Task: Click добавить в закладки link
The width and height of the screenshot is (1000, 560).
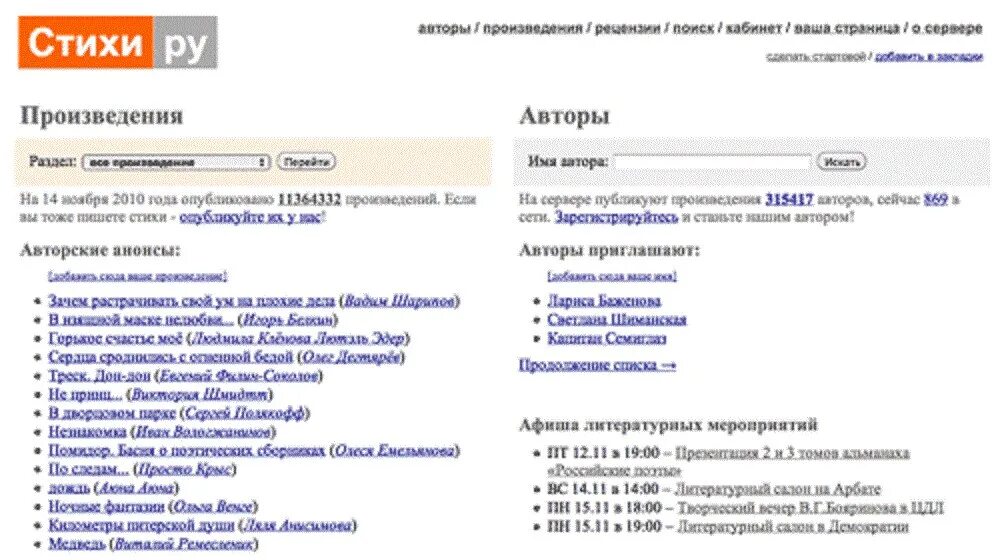Action: [x=929, y=57]
